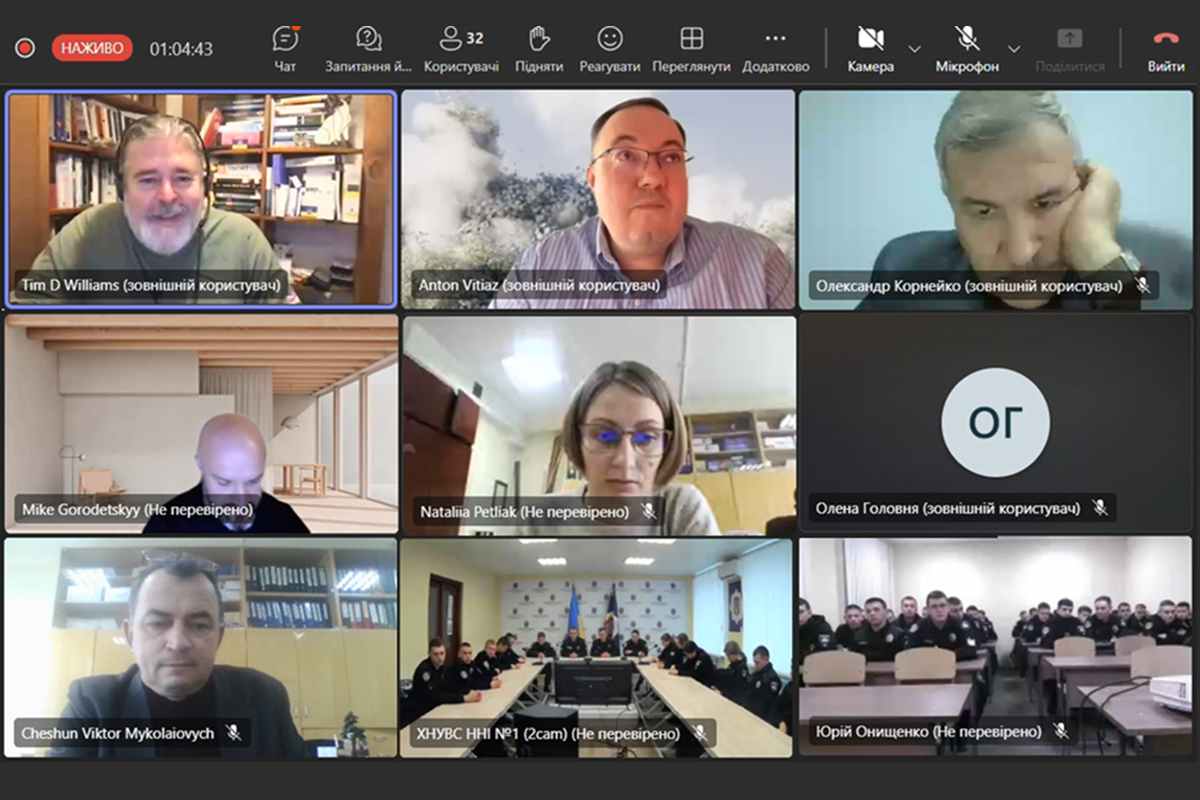1200x800 pixels.
Task: Click the НАЖИВО live badge
Action: click(92, 48)
